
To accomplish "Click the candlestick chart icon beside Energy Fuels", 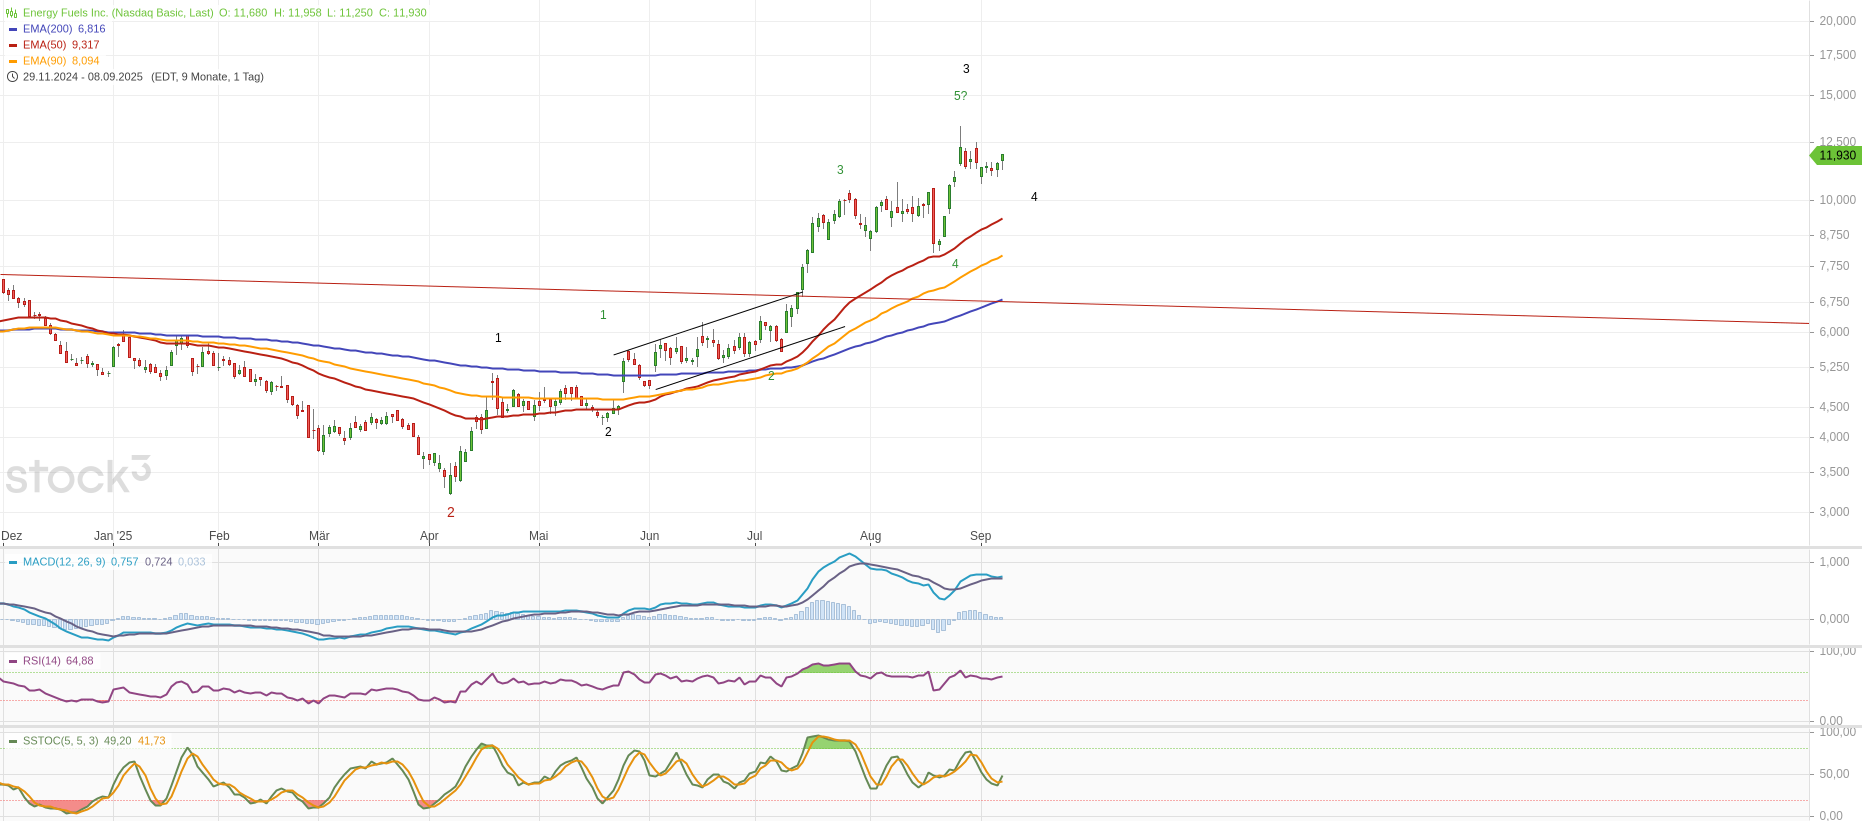I will 12,13.
